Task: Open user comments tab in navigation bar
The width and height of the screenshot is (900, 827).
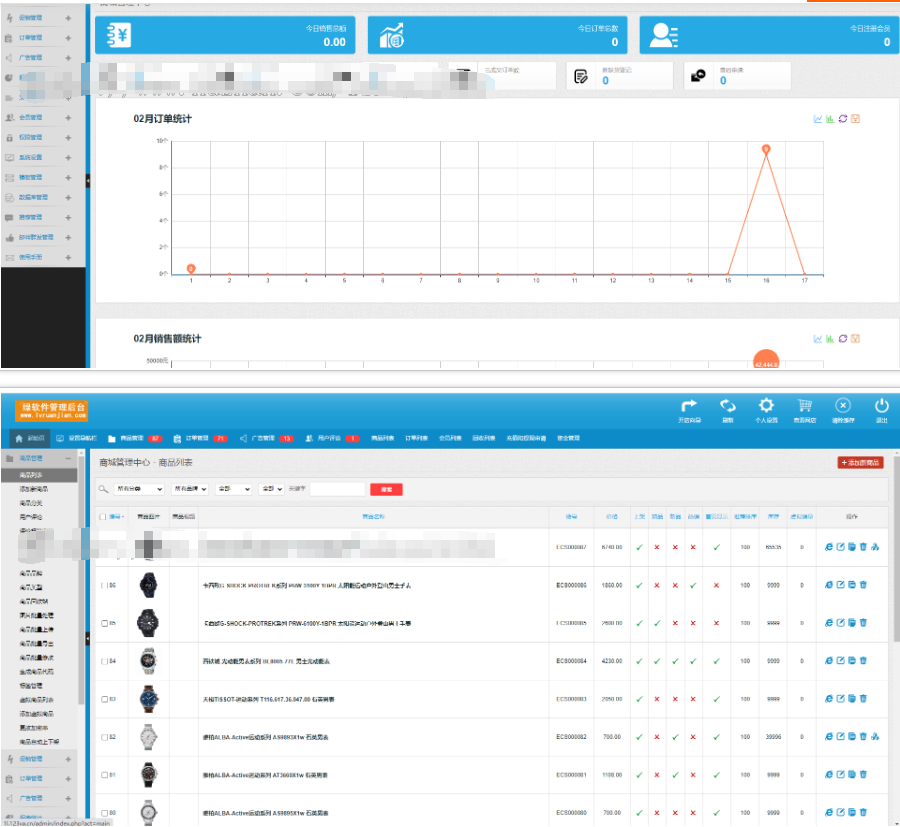Action: [332, 438]
